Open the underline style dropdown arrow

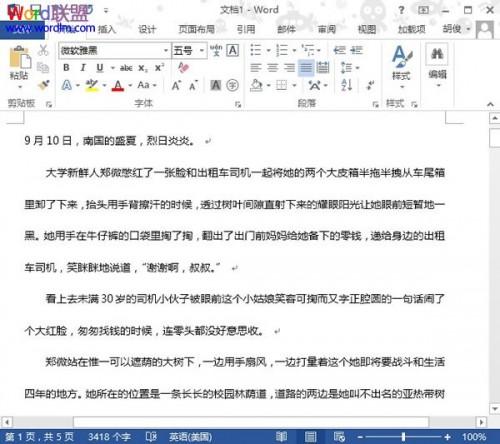(113, 68)
